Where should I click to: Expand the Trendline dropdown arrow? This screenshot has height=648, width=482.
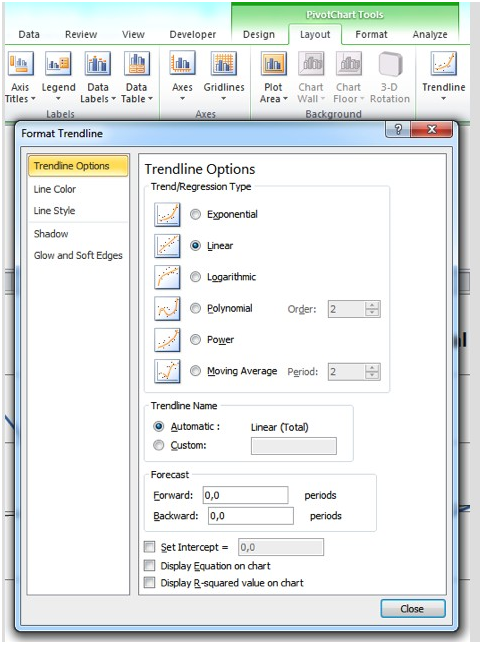click(x=444, y=99)
